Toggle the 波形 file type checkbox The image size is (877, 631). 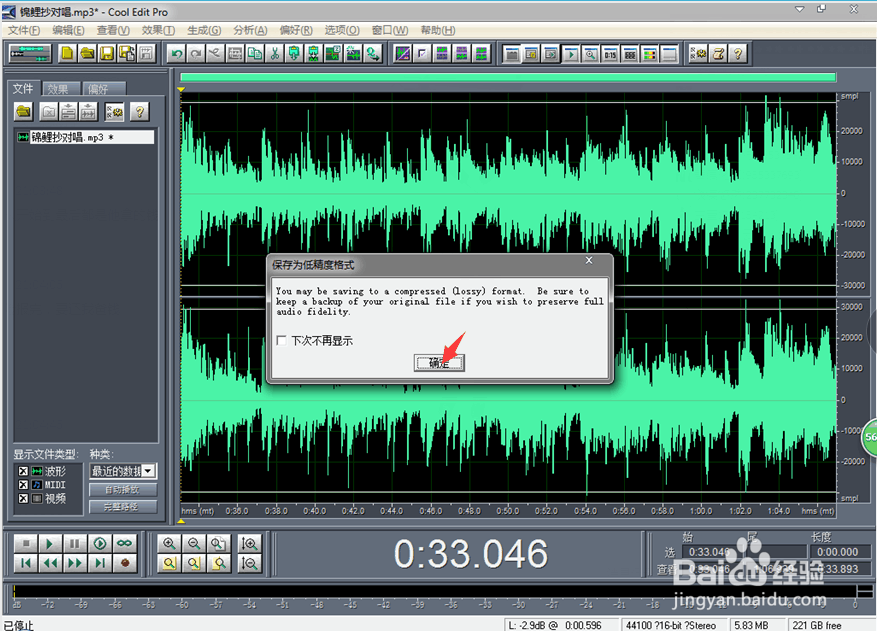[x=23, y=471]
